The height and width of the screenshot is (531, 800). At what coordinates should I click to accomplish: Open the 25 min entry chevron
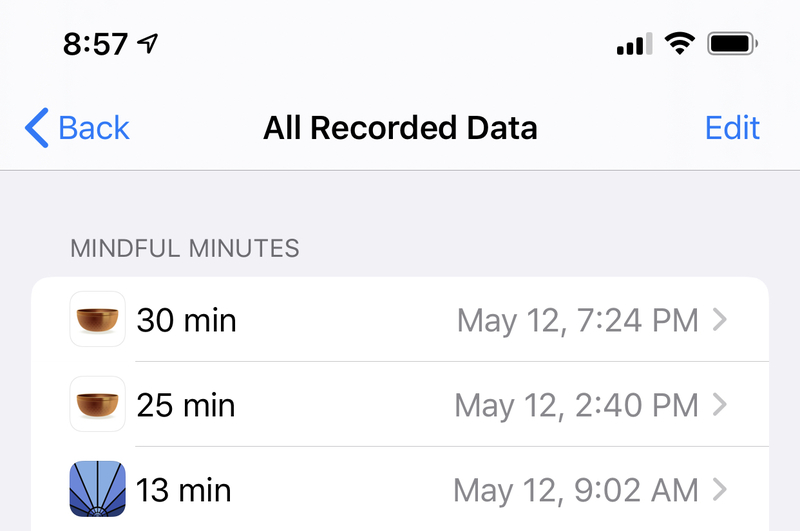click(719, 404)
